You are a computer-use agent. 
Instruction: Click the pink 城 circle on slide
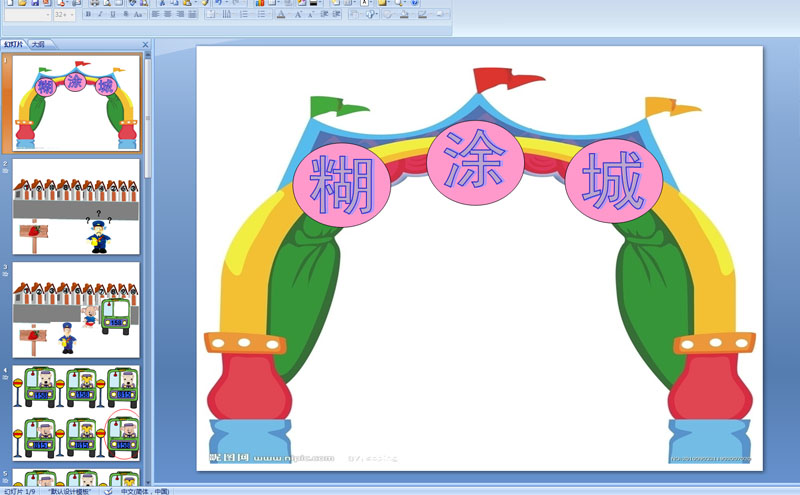coord(614,181)
